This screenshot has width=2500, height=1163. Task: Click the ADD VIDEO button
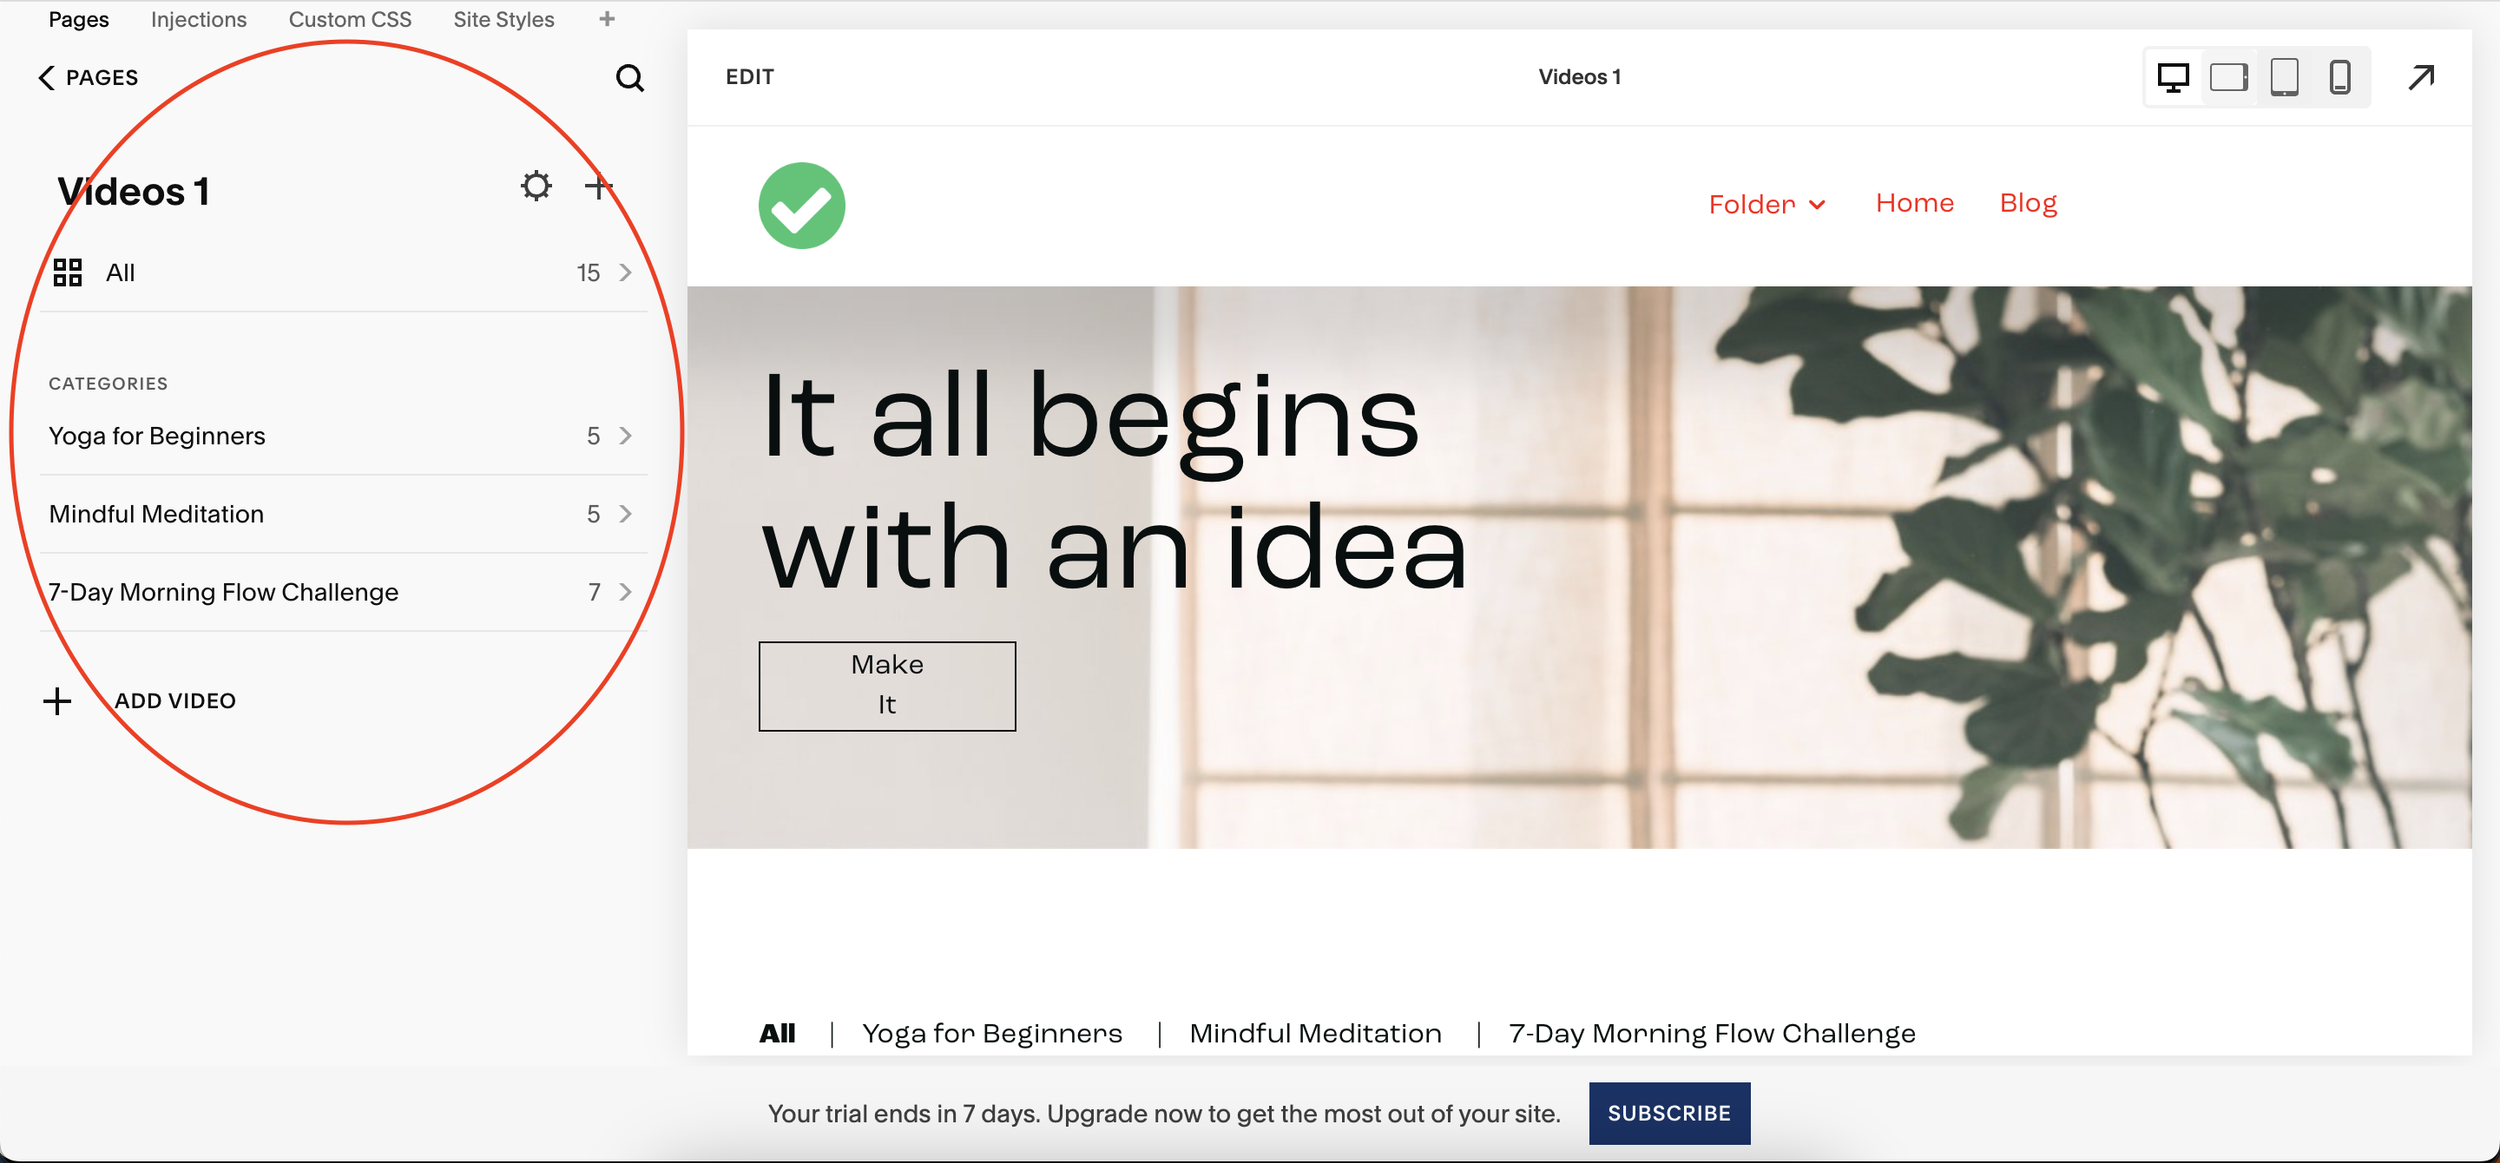coord(140,701)
